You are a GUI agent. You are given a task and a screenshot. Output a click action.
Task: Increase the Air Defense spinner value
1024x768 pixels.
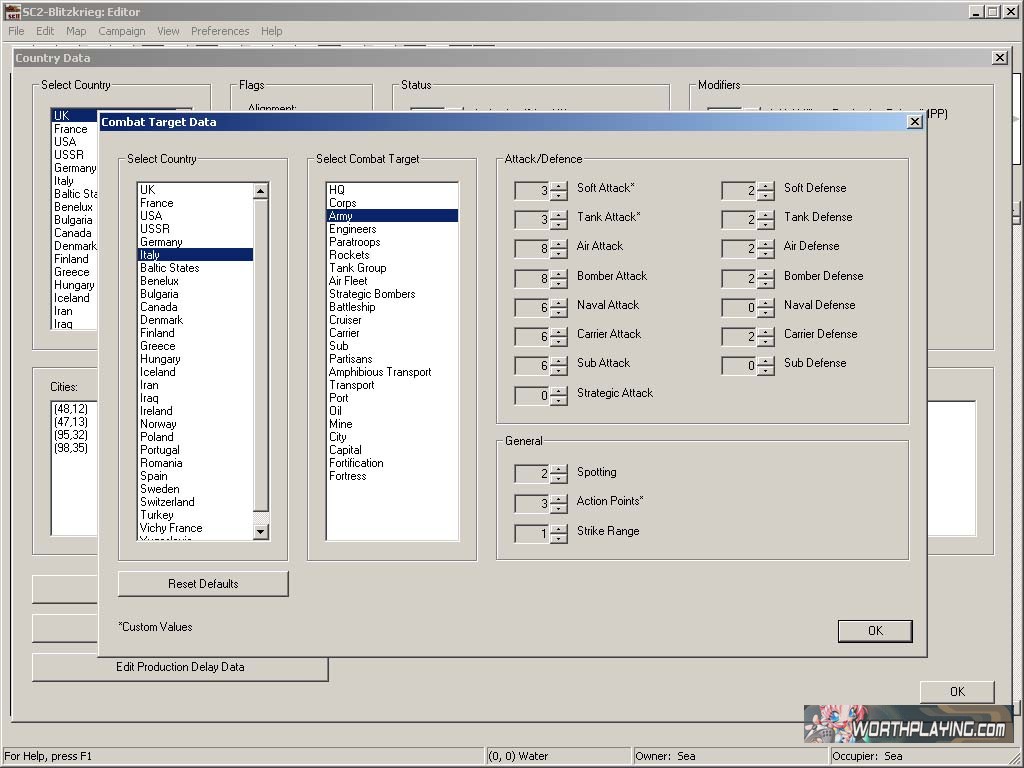coord(765,243)
